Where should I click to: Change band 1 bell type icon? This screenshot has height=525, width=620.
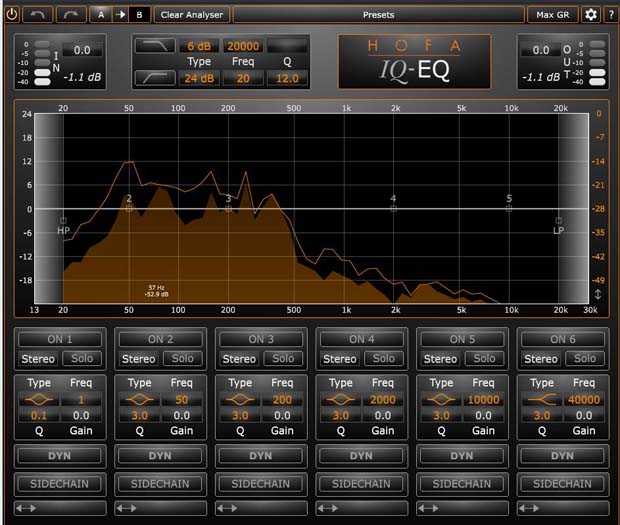(x=39, y=400)
